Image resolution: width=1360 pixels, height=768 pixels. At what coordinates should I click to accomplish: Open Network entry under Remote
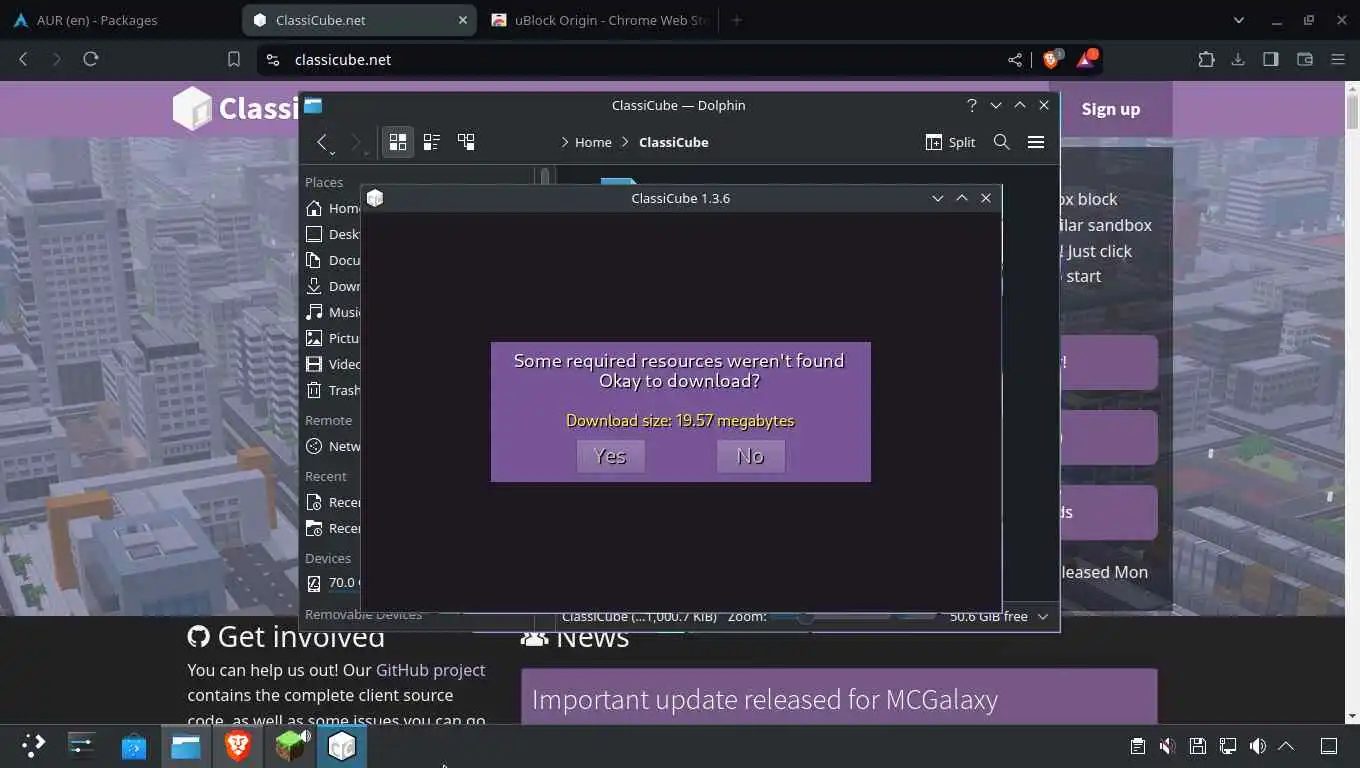point(332,446)
